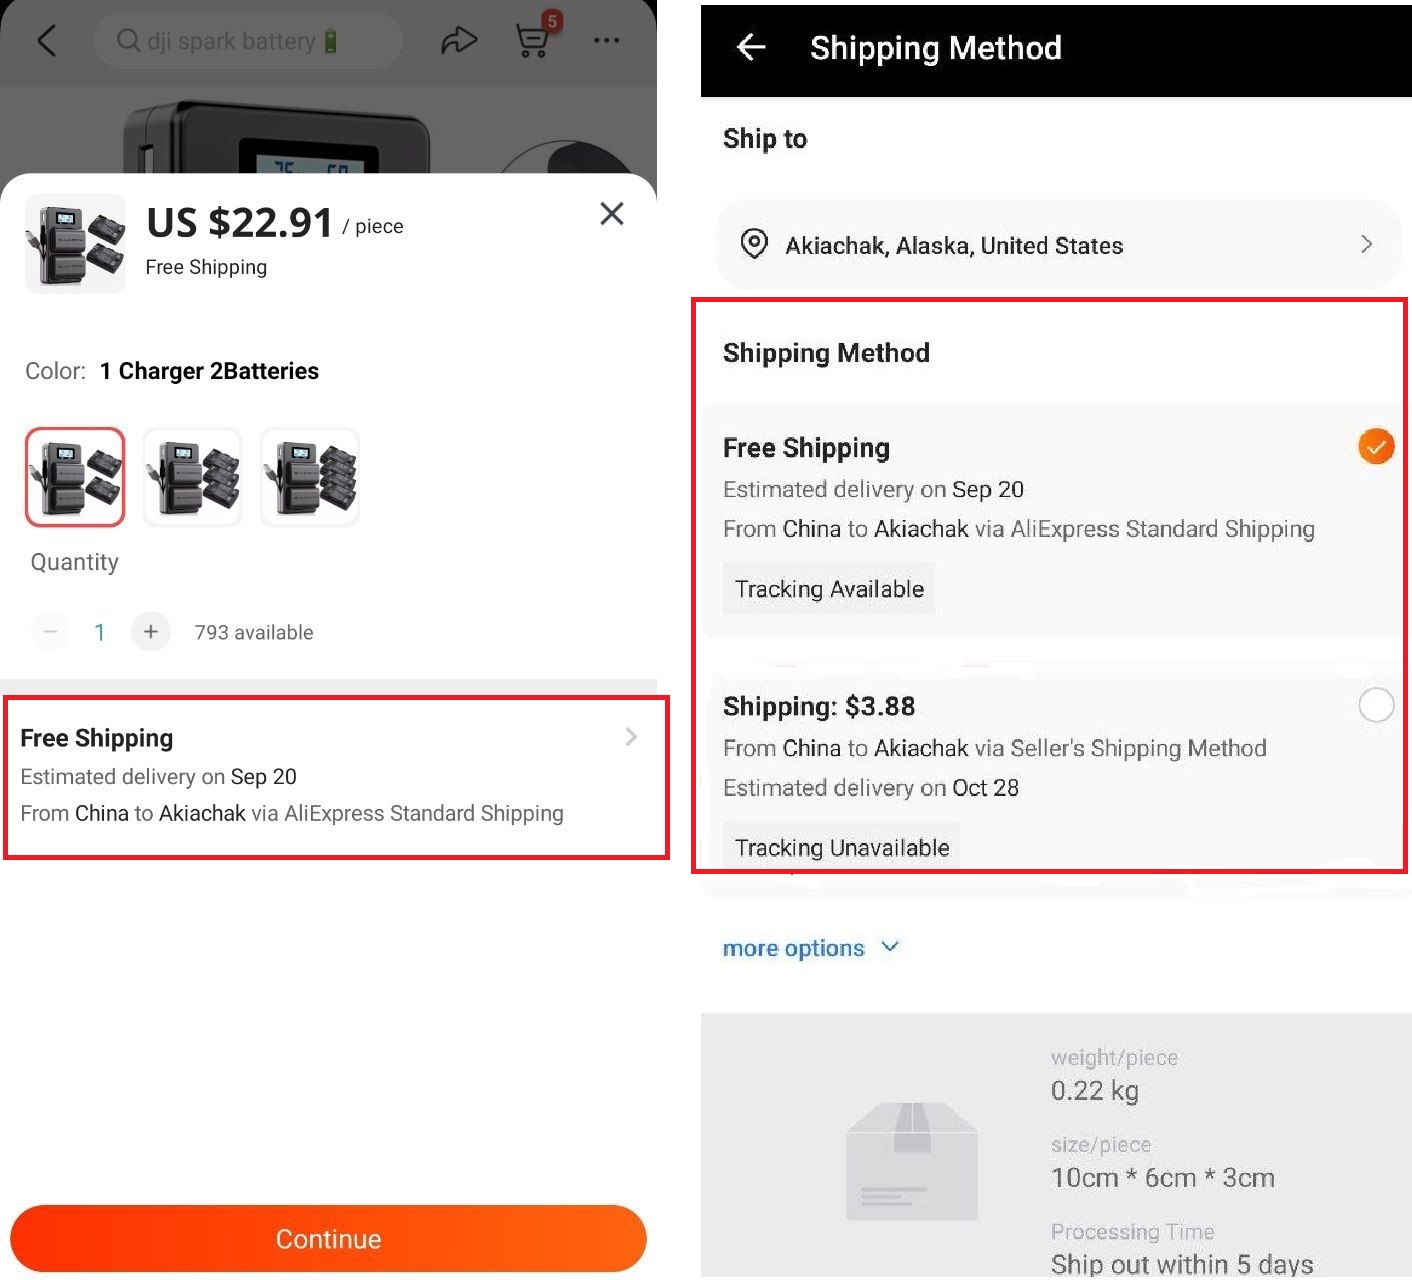
Task: Tap the location pin beside the shipping address
Action: click(x=754, y=245)
